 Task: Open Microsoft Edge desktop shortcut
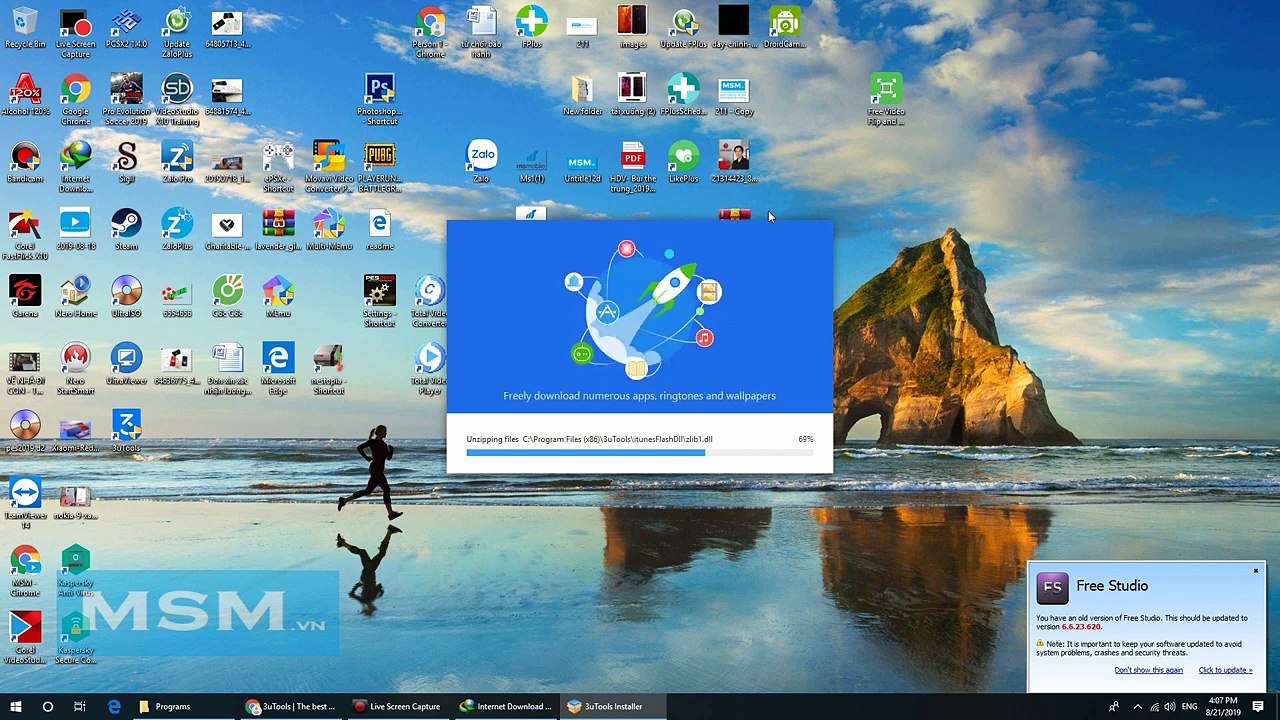278,369
